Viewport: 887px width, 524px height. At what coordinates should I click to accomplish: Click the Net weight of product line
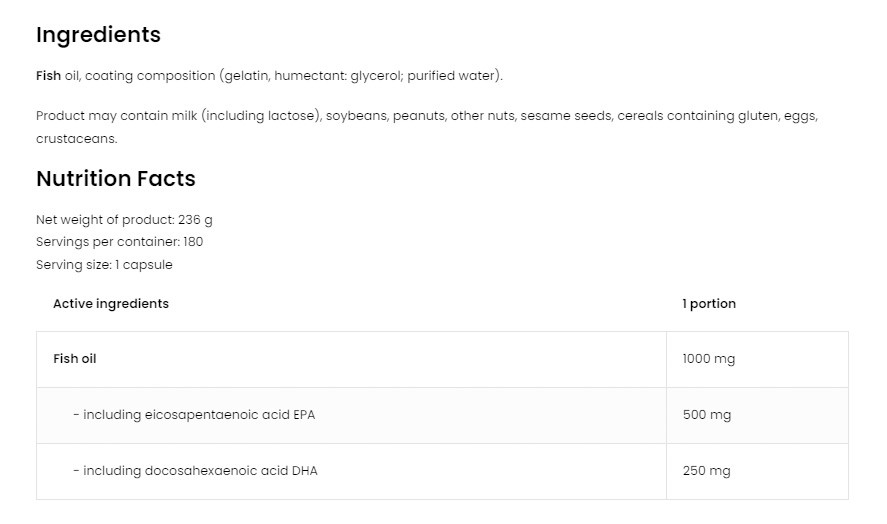click(x=124, y=220)
